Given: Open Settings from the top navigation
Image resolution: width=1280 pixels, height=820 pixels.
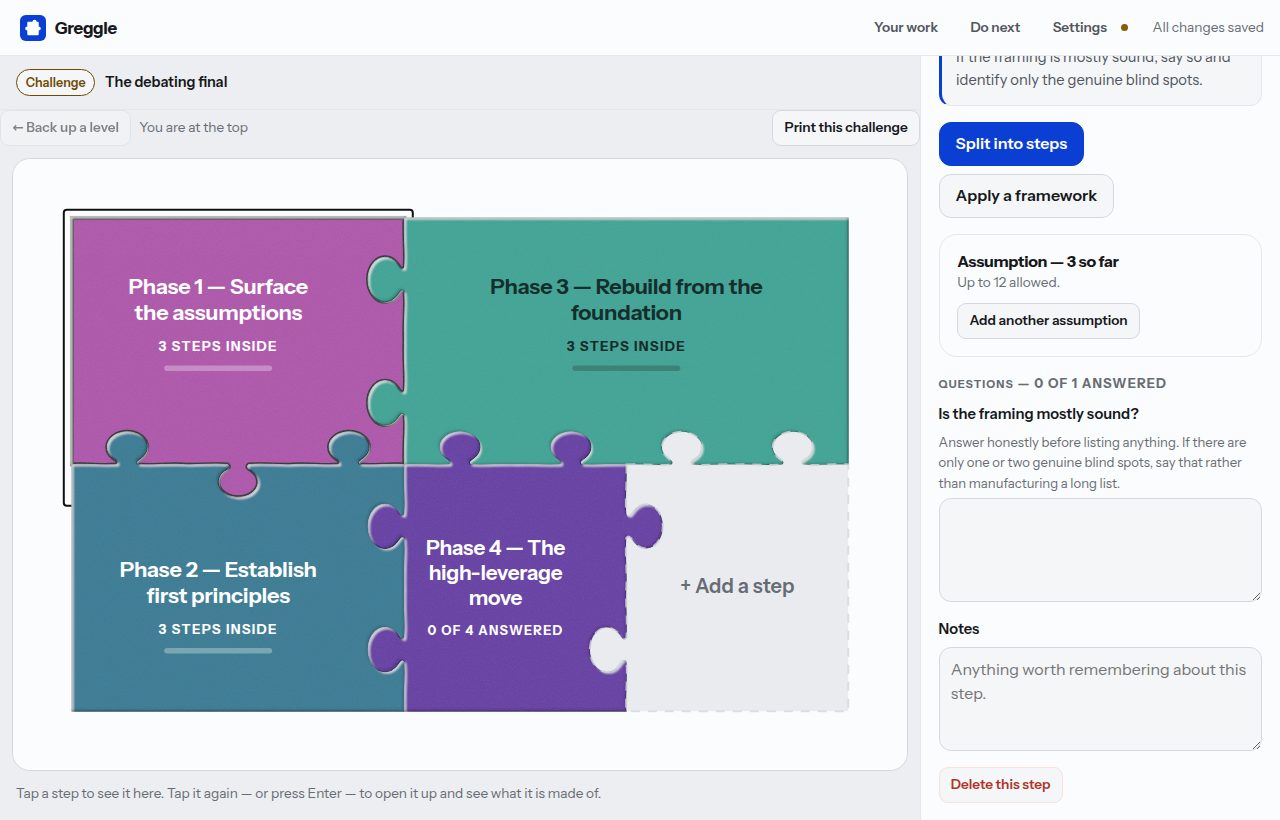Looking at the screenshot, I should (1080, 28).
